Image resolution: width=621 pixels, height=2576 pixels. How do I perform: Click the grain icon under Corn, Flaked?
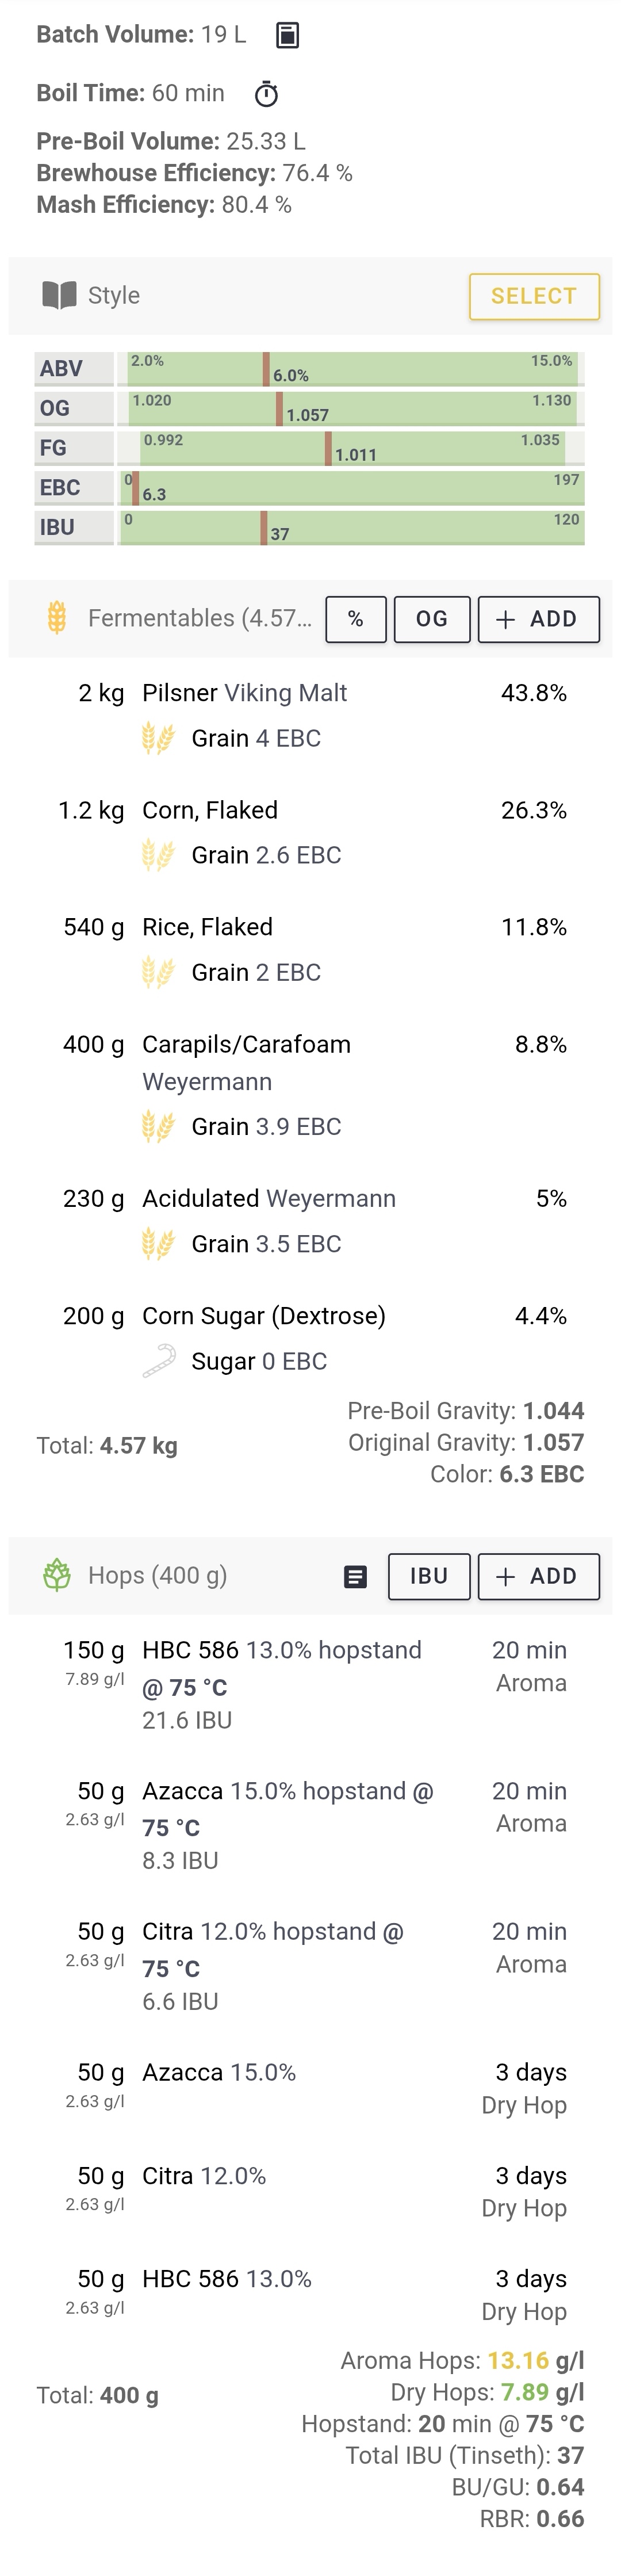tap(158, 855)
